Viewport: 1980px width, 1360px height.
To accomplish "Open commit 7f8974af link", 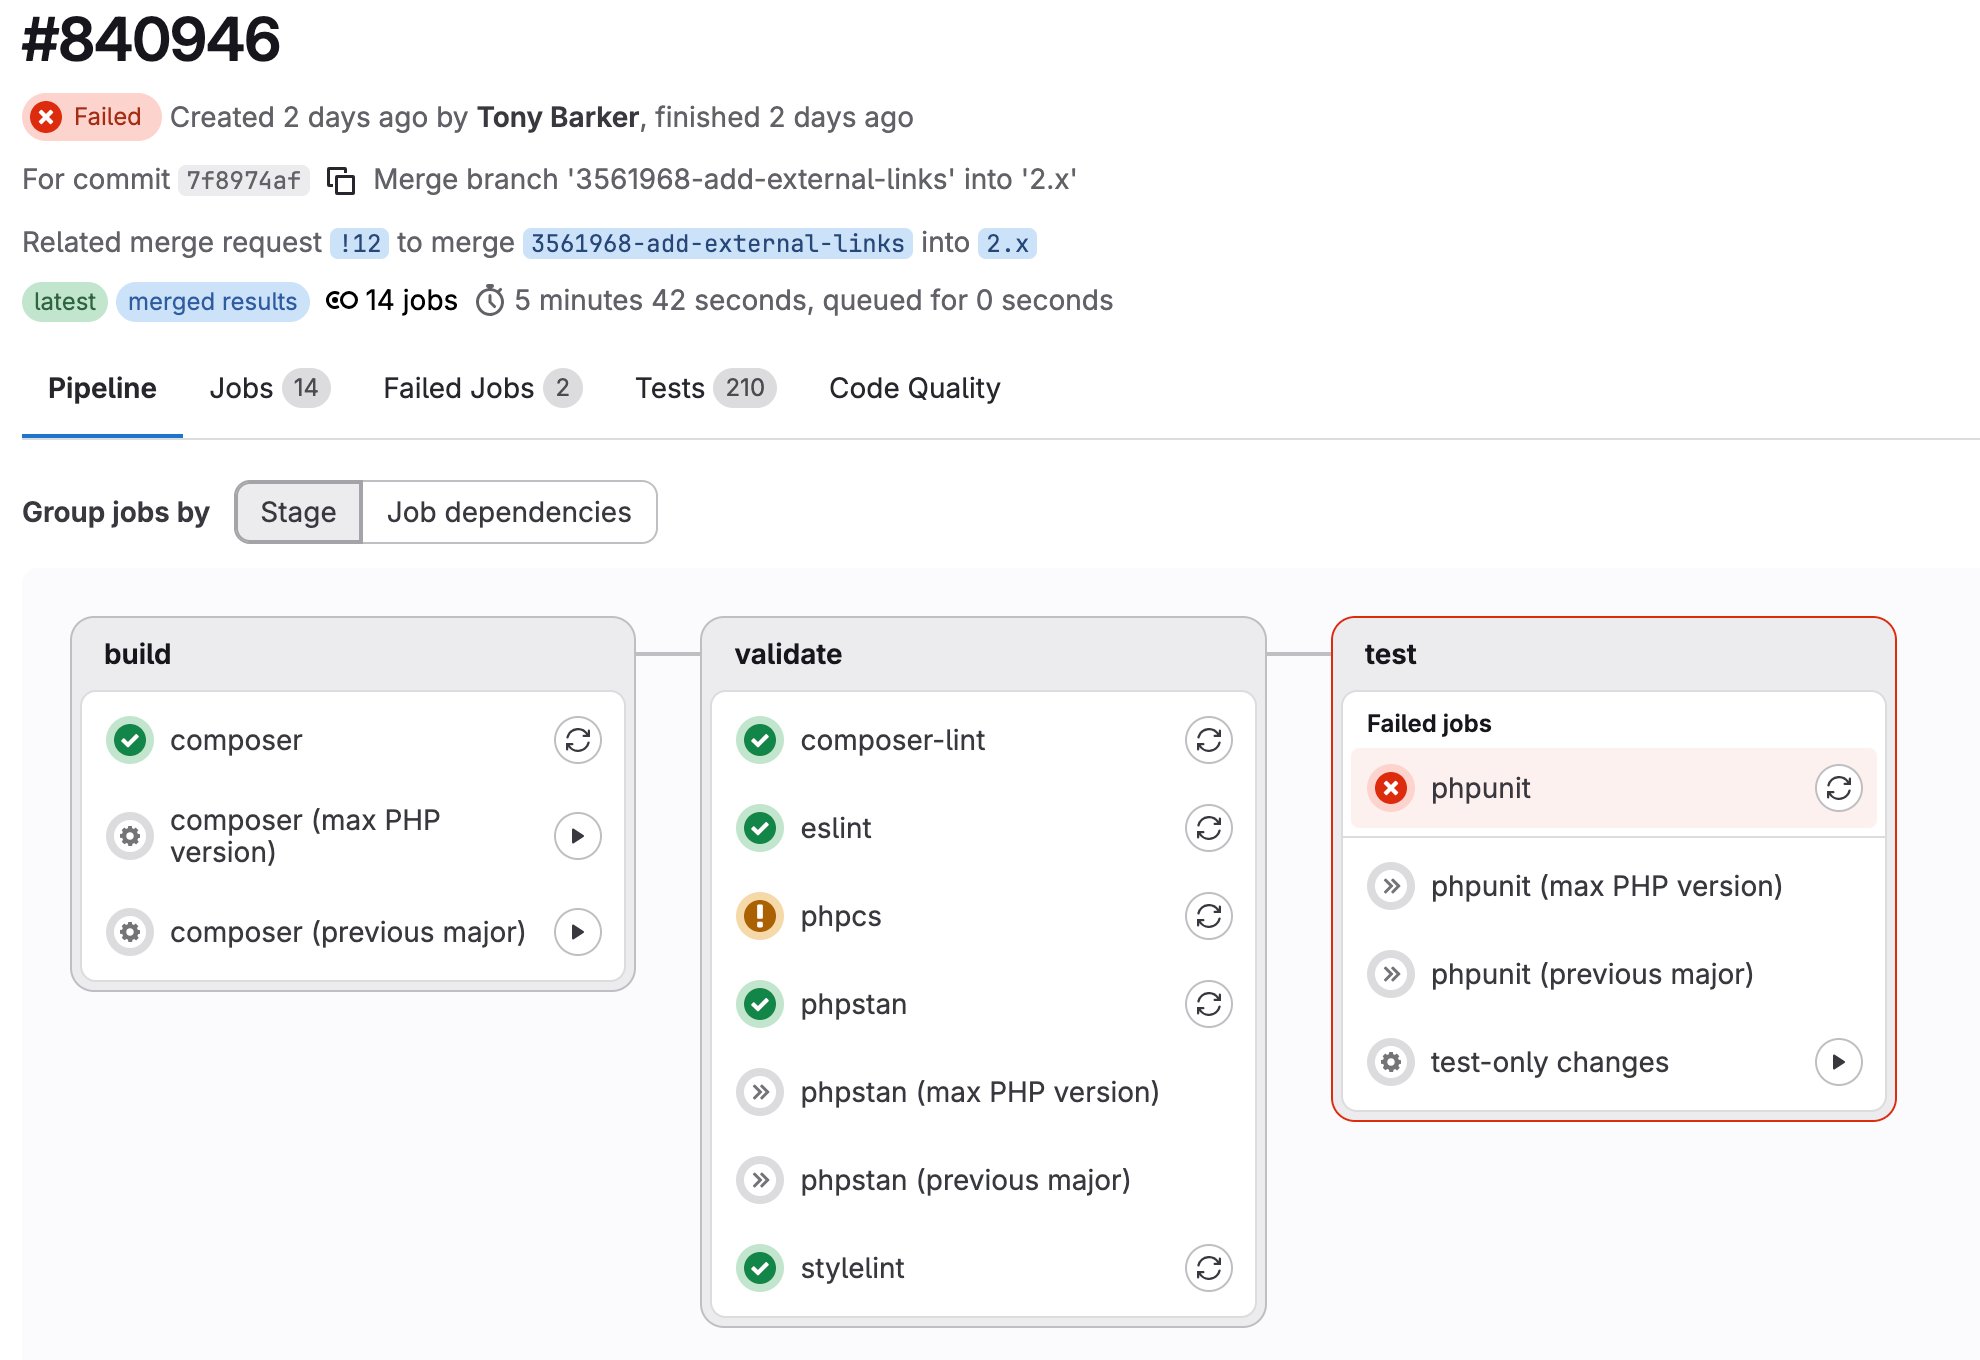I will 243,180.
